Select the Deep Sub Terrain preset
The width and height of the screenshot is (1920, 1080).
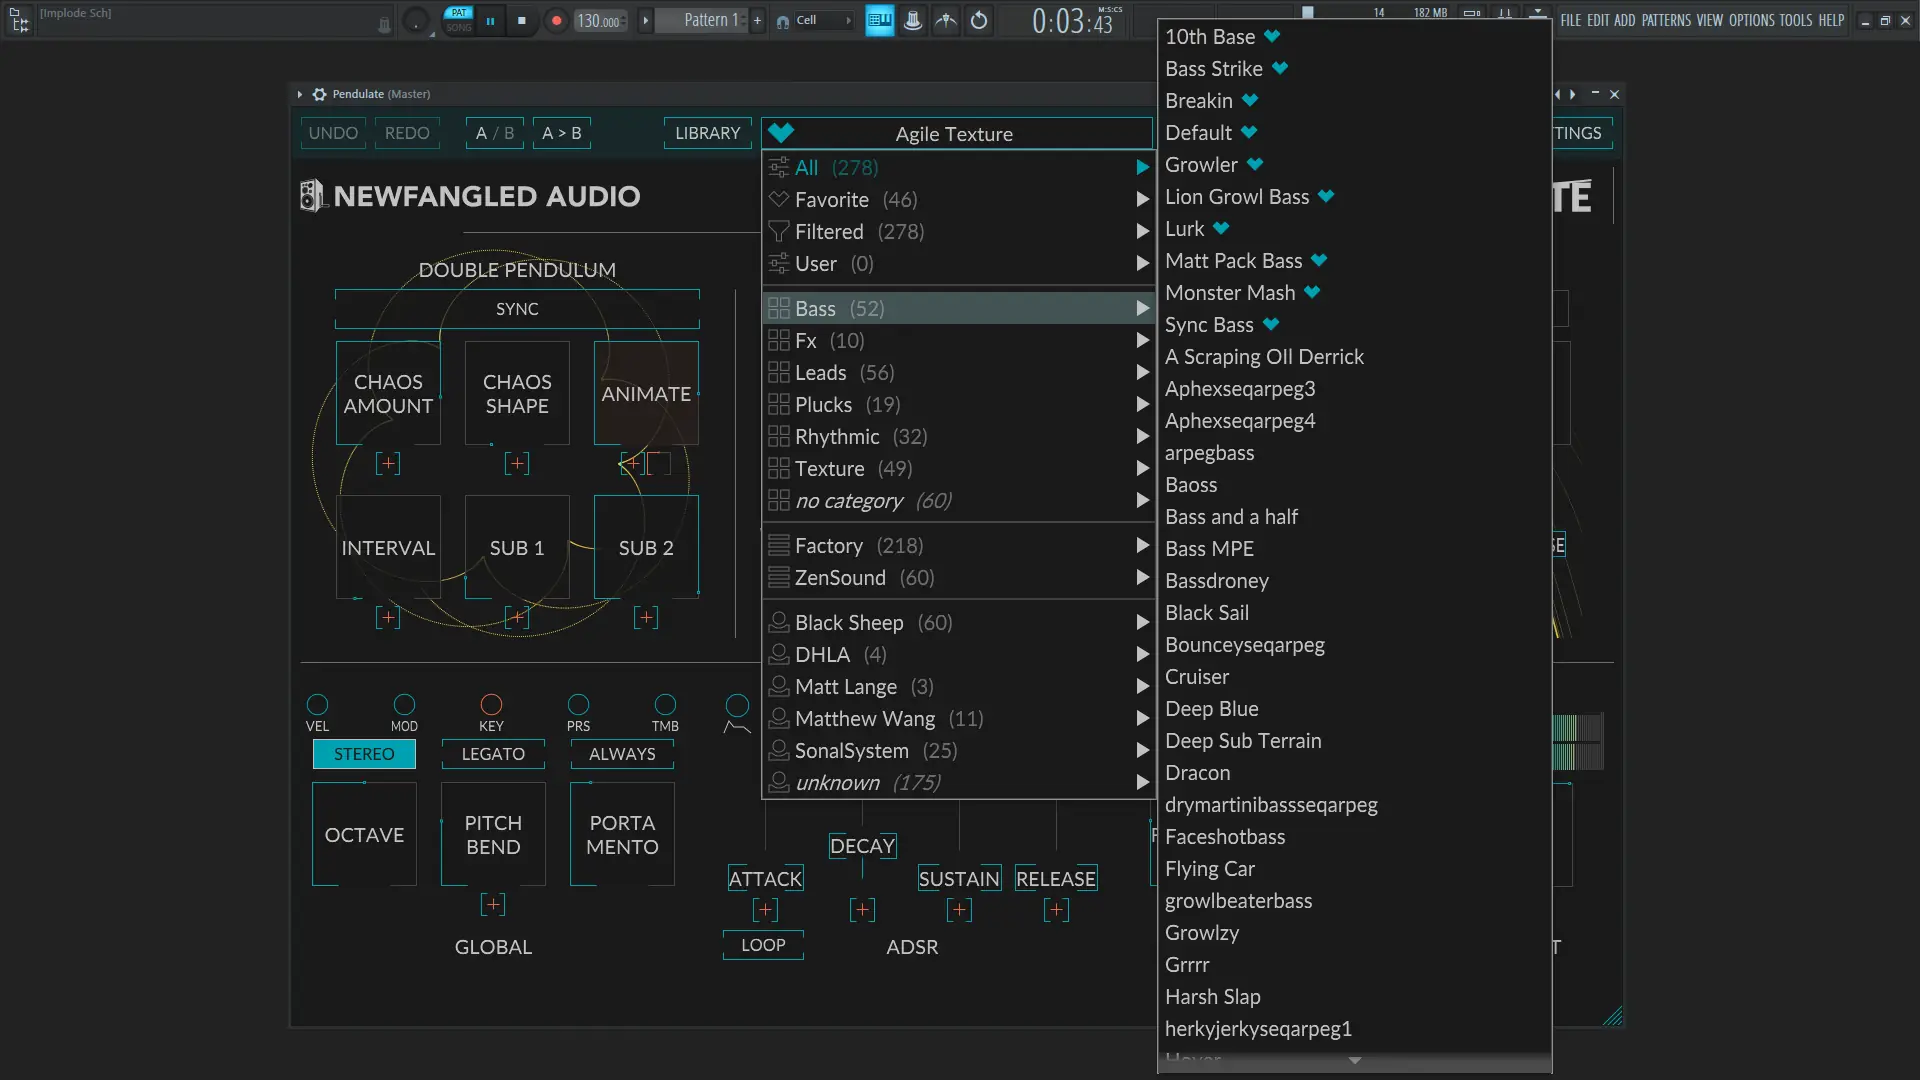tap(1243, 741)
